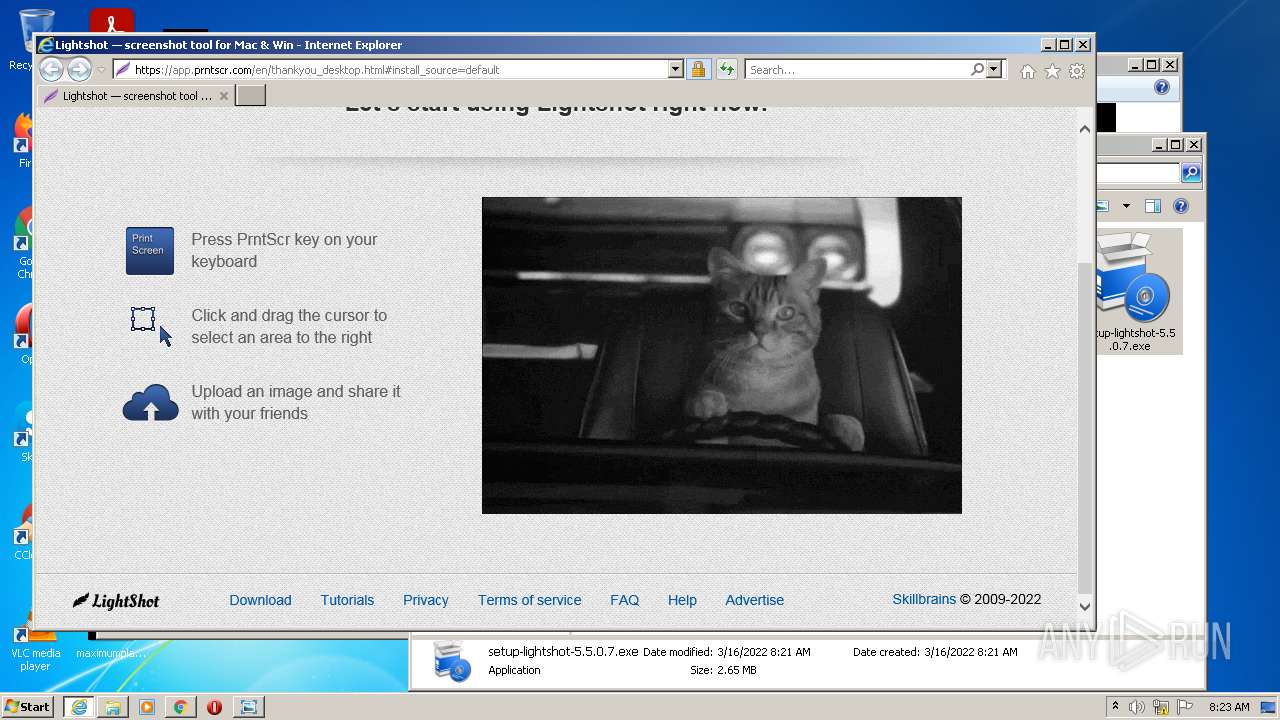
Task: Click the volume speaker tray icon
Action: (1137, 707)
